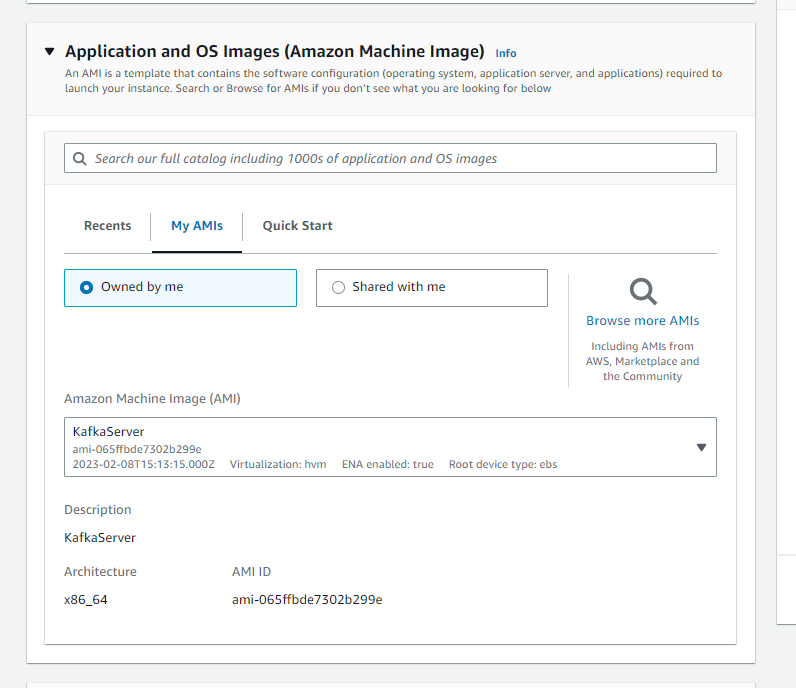Open the Info link beside the heading

coord(506,53)
